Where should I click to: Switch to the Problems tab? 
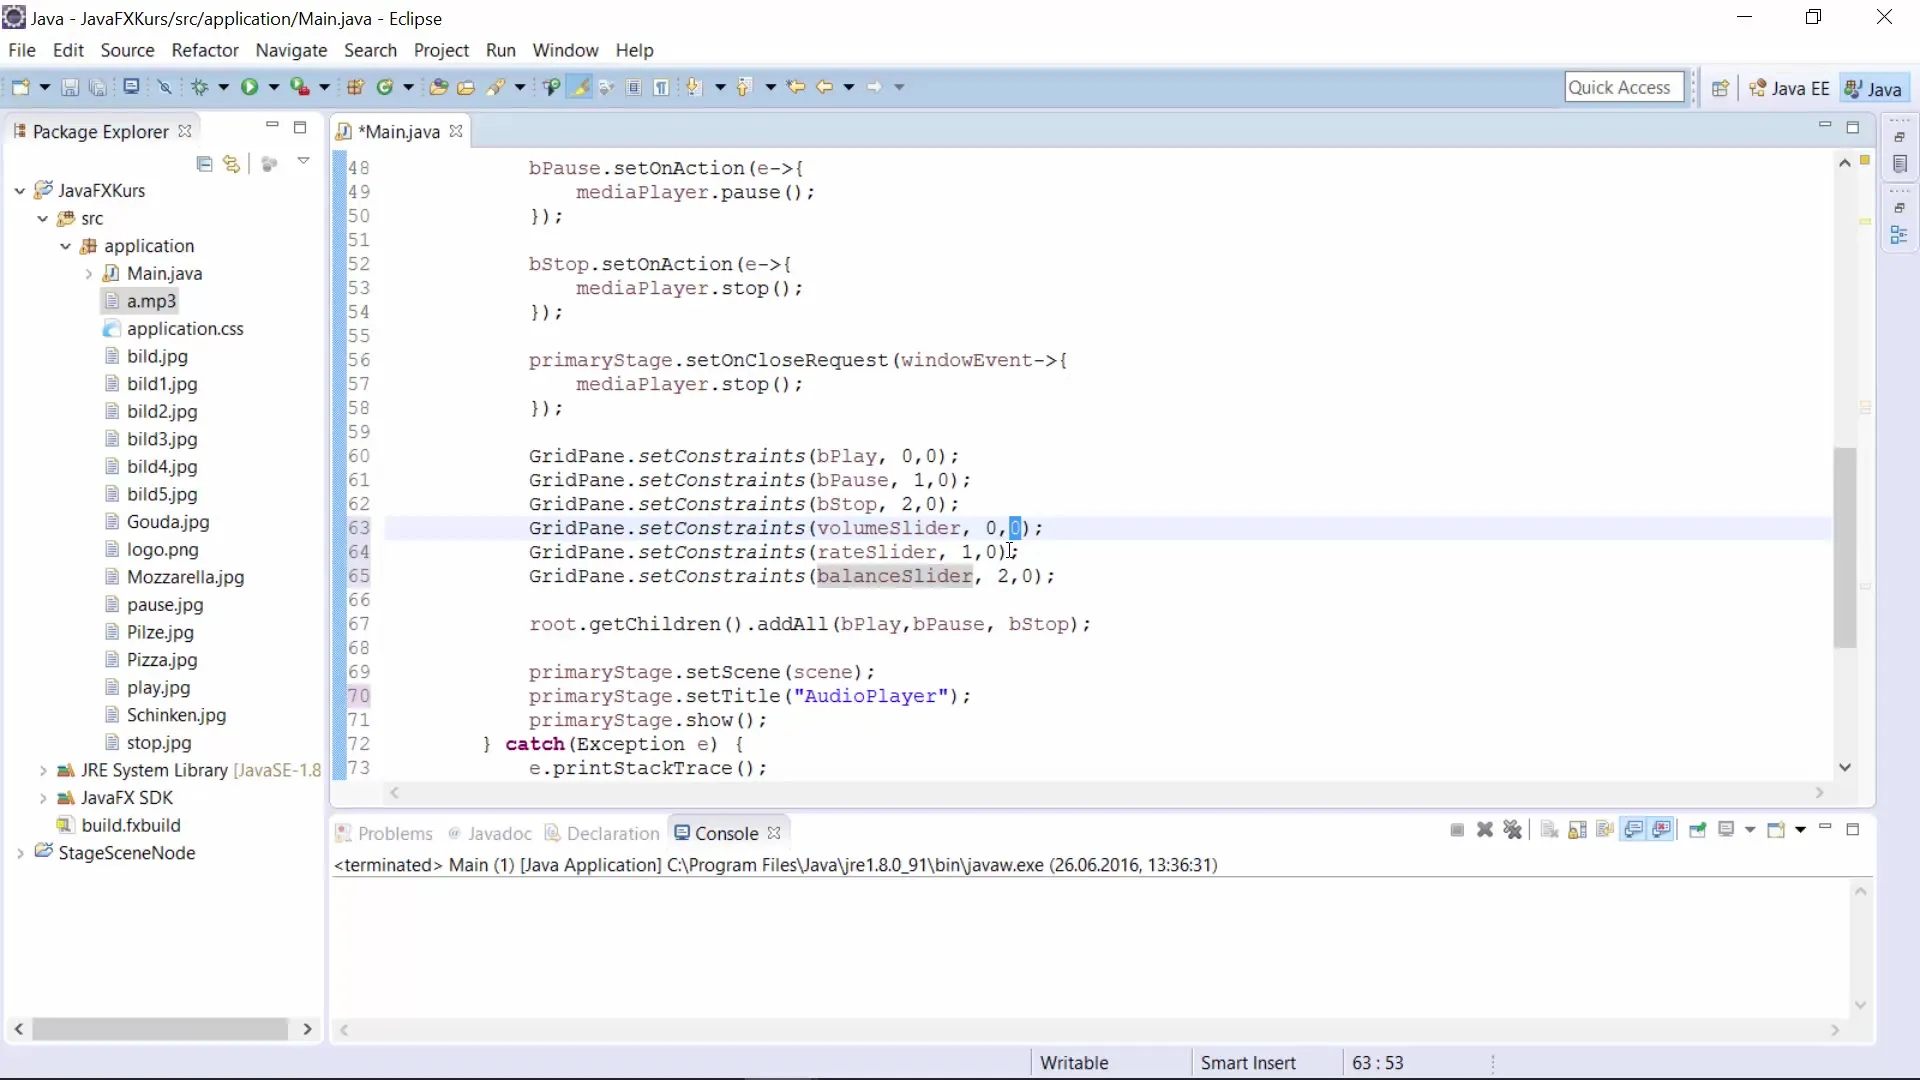point(384,833)
